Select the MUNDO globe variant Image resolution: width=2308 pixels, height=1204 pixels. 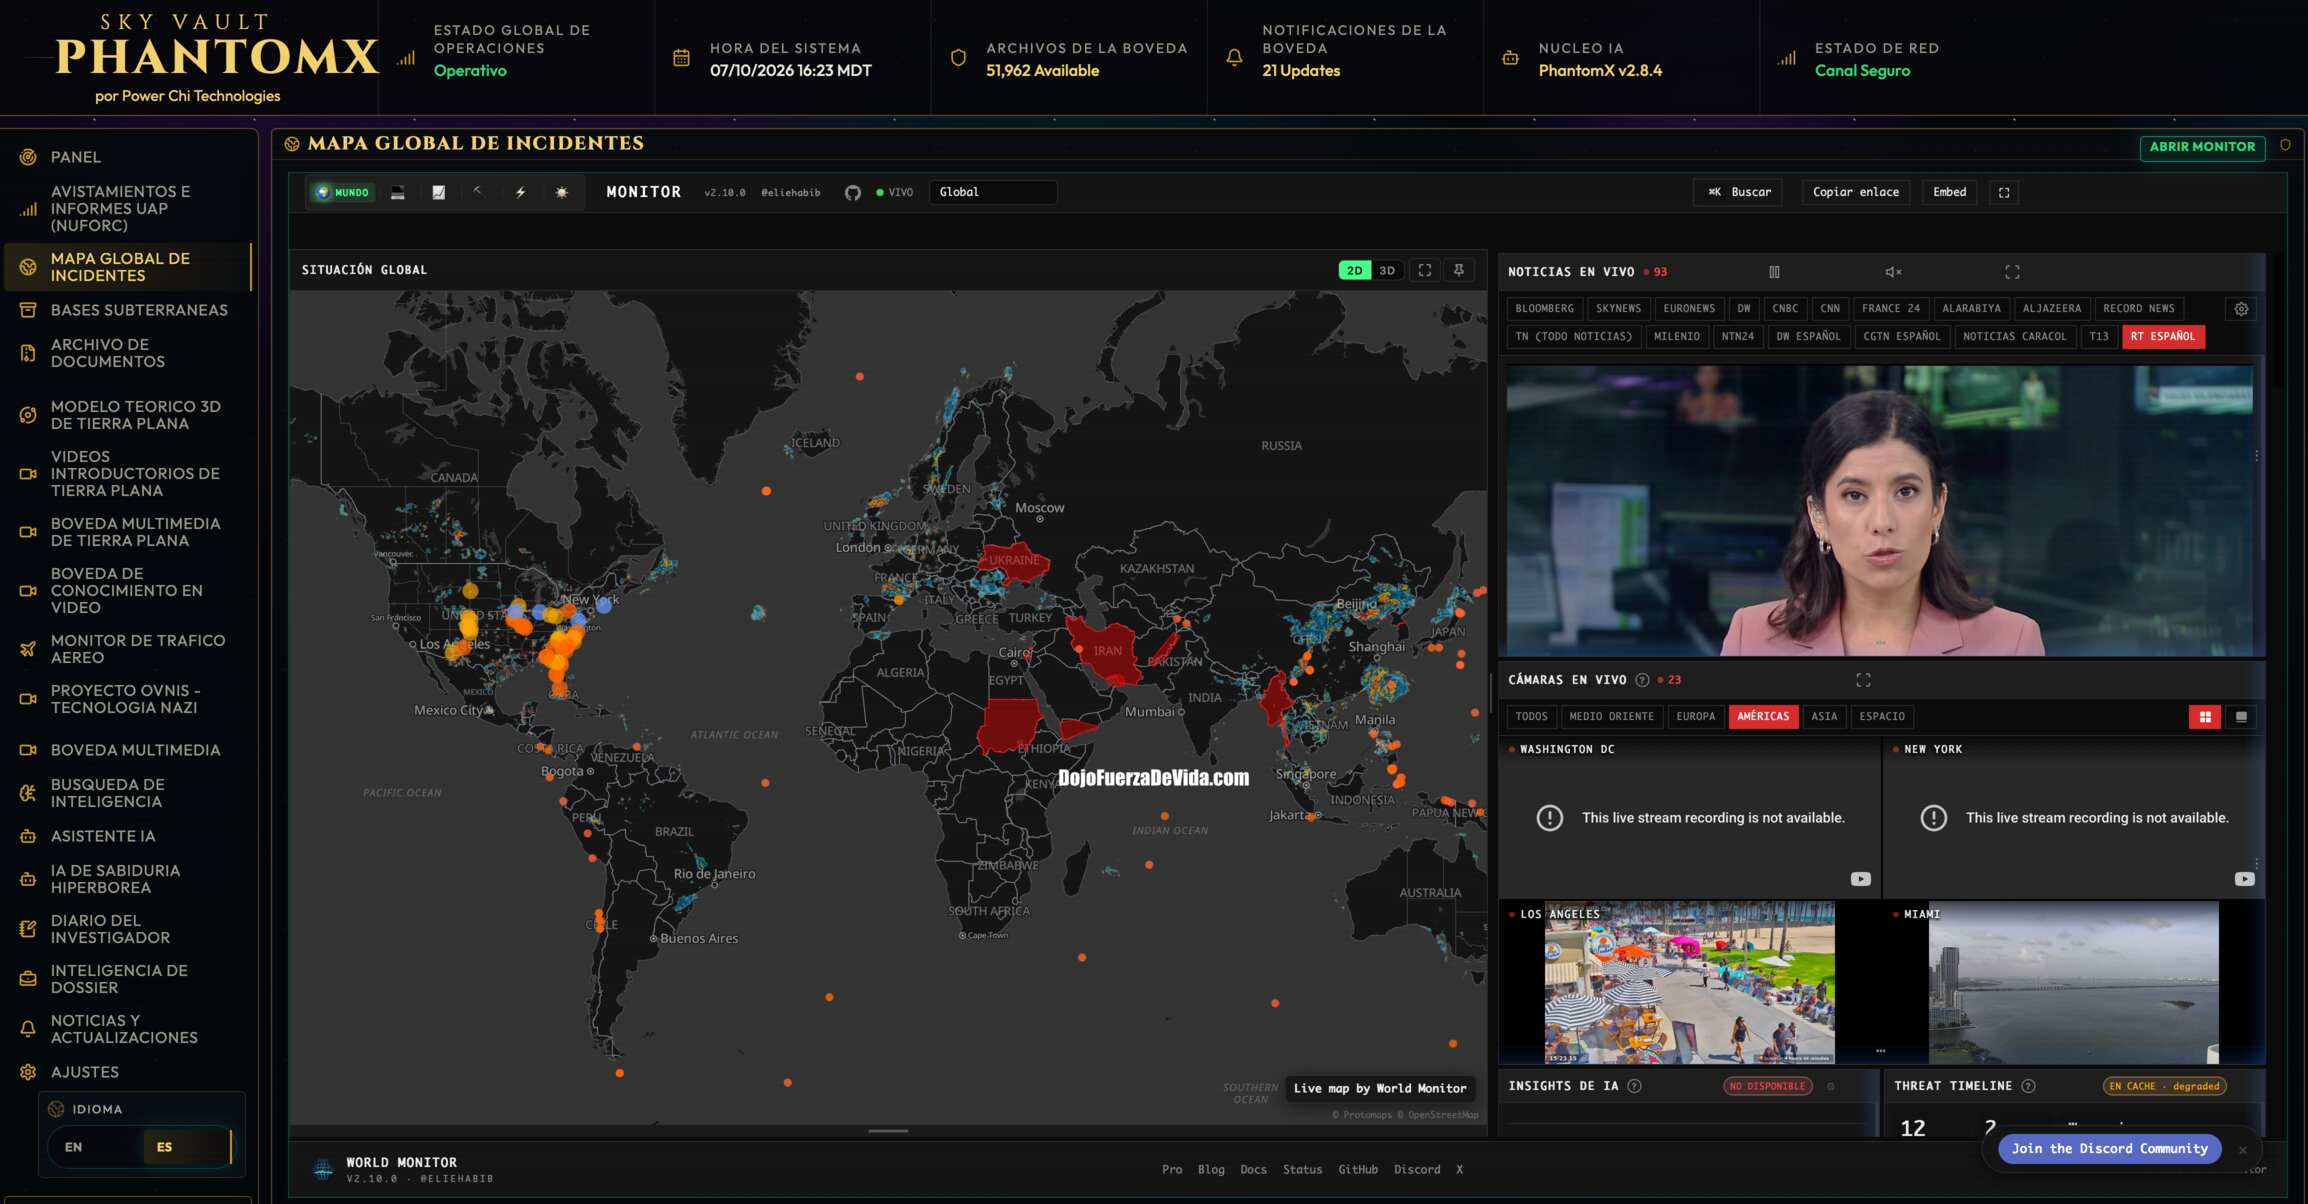pyautogui.click(x=343, y=193)
